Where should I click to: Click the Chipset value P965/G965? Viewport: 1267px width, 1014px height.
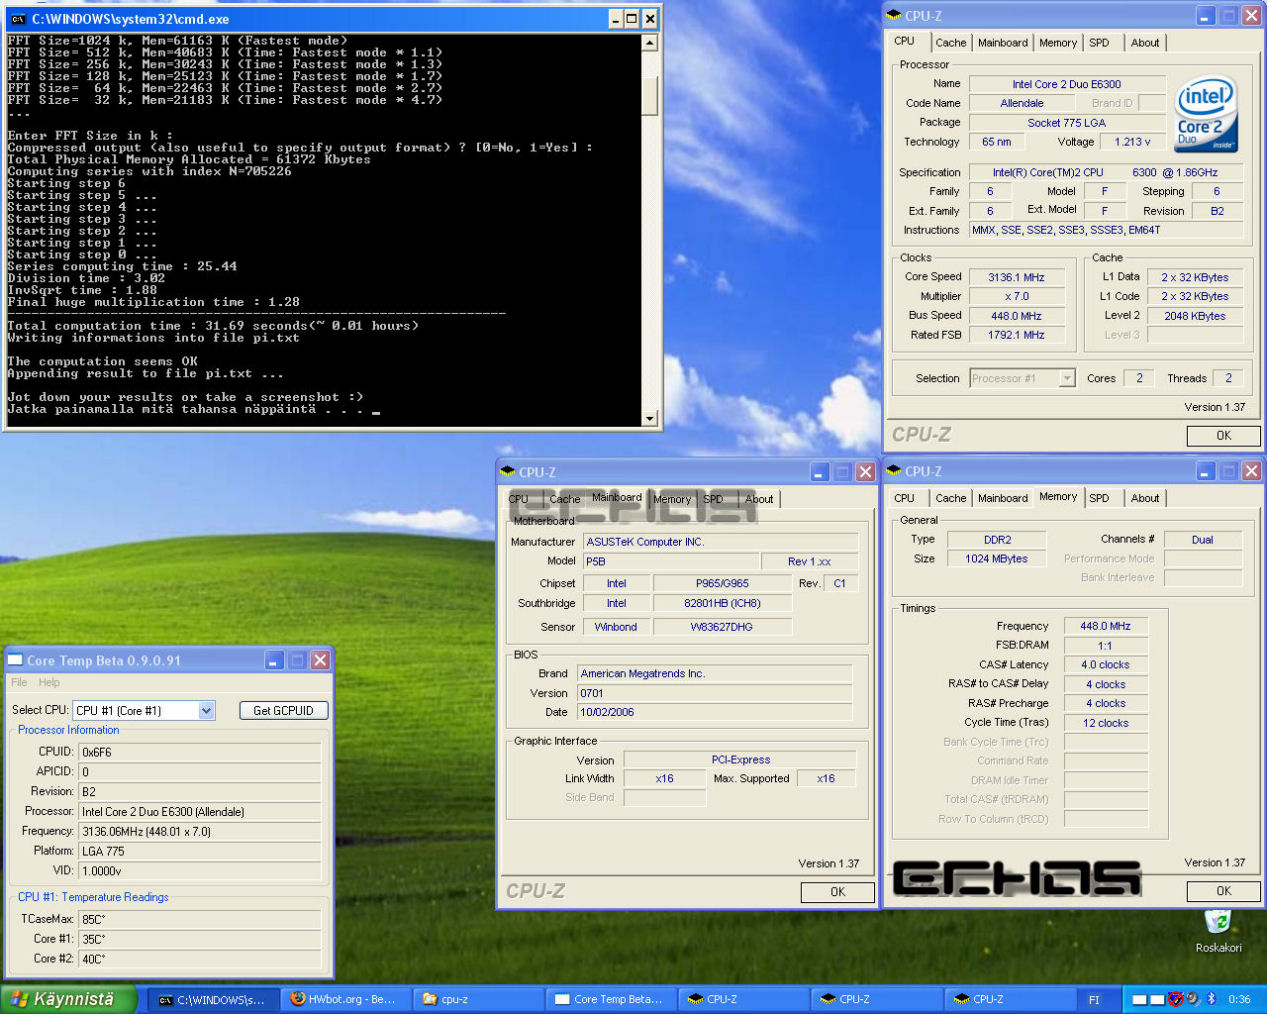click(x=722, y=583)
